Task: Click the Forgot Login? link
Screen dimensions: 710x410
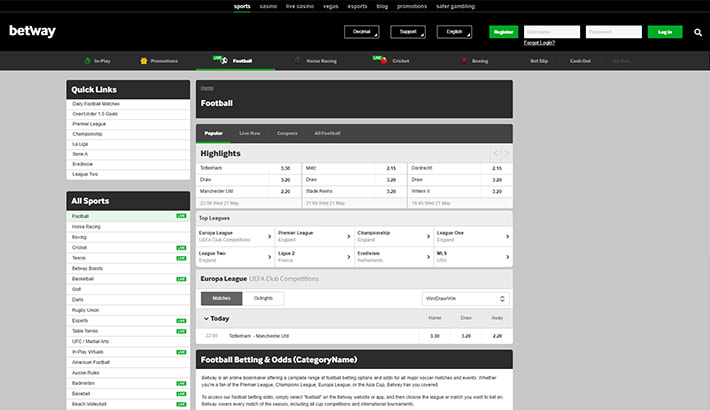Action: (x=539, y=43)
